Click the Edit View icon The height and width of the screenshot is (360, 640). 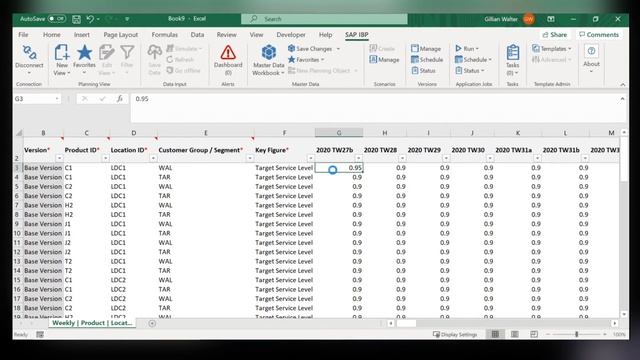click(x=107, y=53)
